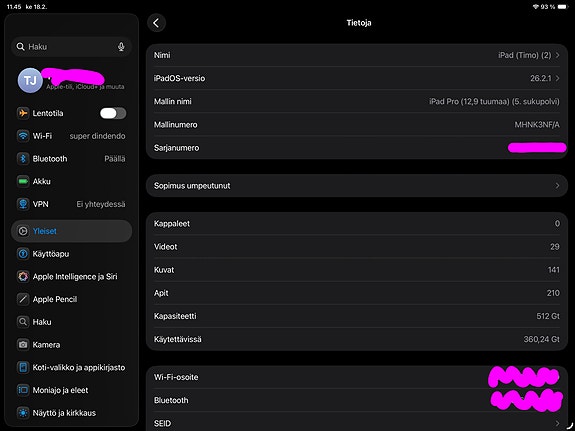The width and height of the screenshot is (575, 431).
Task: Tap the Näyttö ja kirkkaus icon
Action: [x=23, y=413]
